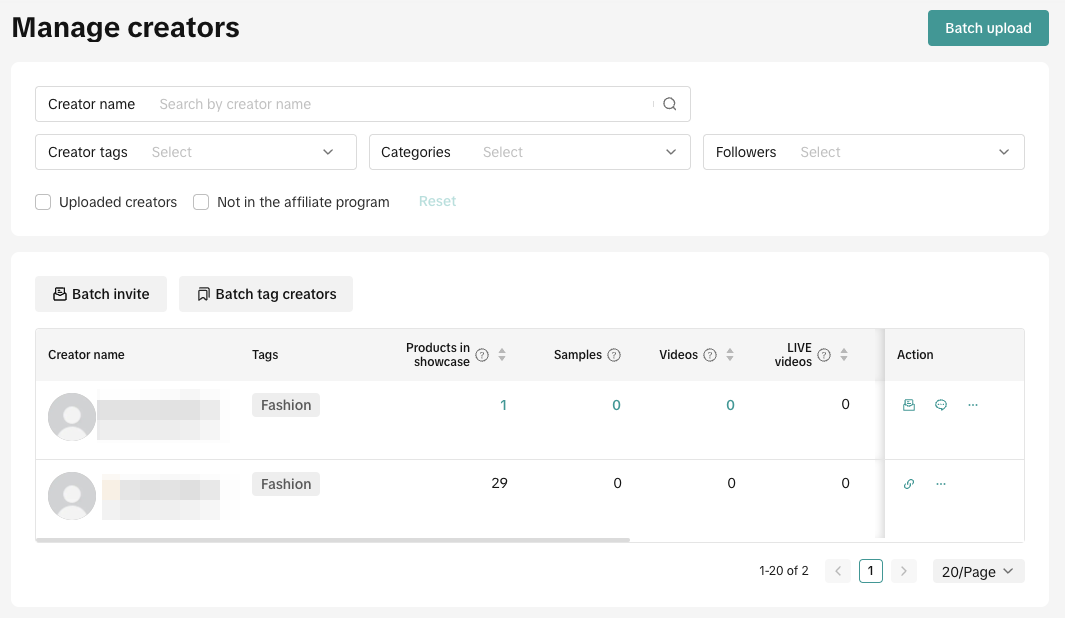Toggle Not in the affiliate program checkbox
Viewport: 1065px width, 618px height.
click(201, 202)
